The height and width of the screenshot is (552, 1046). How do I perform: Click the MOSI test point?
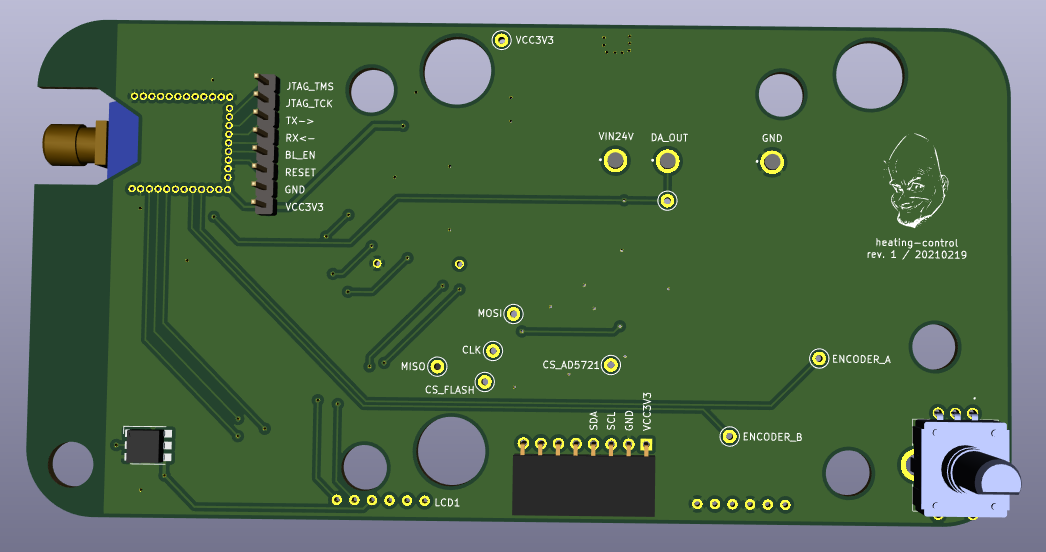(514, 314)
